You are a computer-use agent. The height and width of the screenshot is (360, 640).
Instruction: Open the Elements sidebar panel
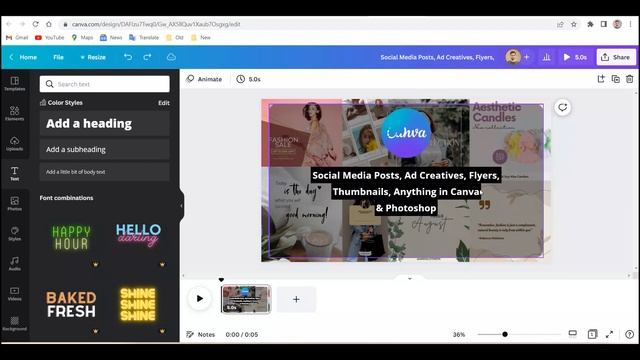(x=15, y=113)
